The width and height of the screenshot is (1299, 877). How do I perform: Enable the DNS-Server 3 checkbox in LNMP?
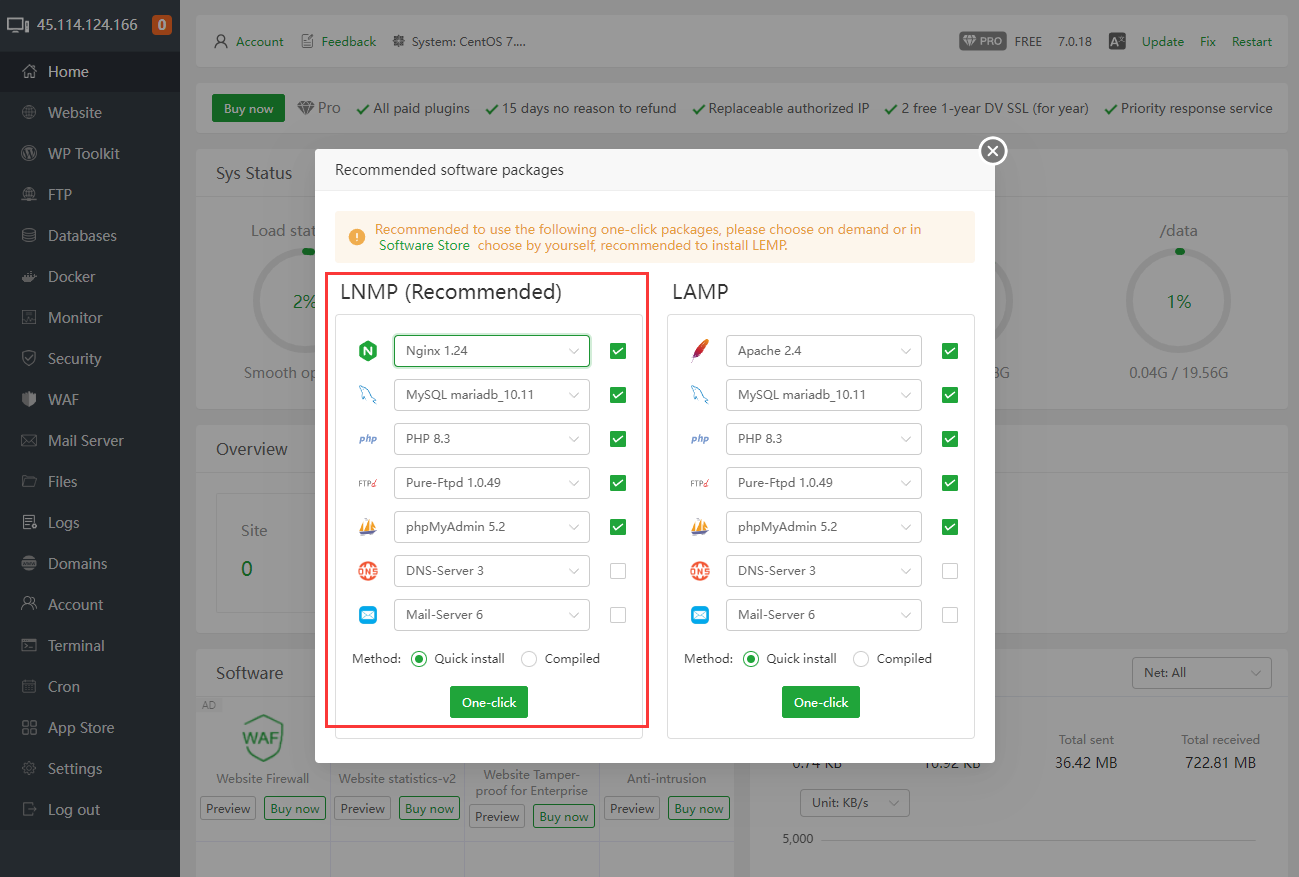[618, 571]
